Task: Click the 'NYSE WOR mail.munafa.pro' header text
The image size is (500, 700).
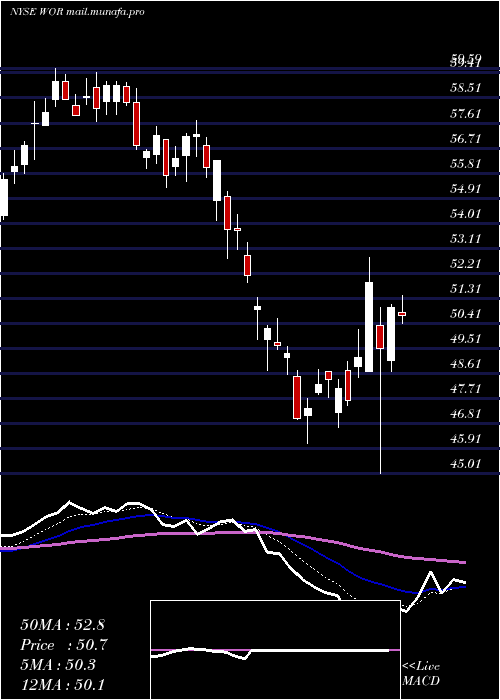Action: point(77,12)
